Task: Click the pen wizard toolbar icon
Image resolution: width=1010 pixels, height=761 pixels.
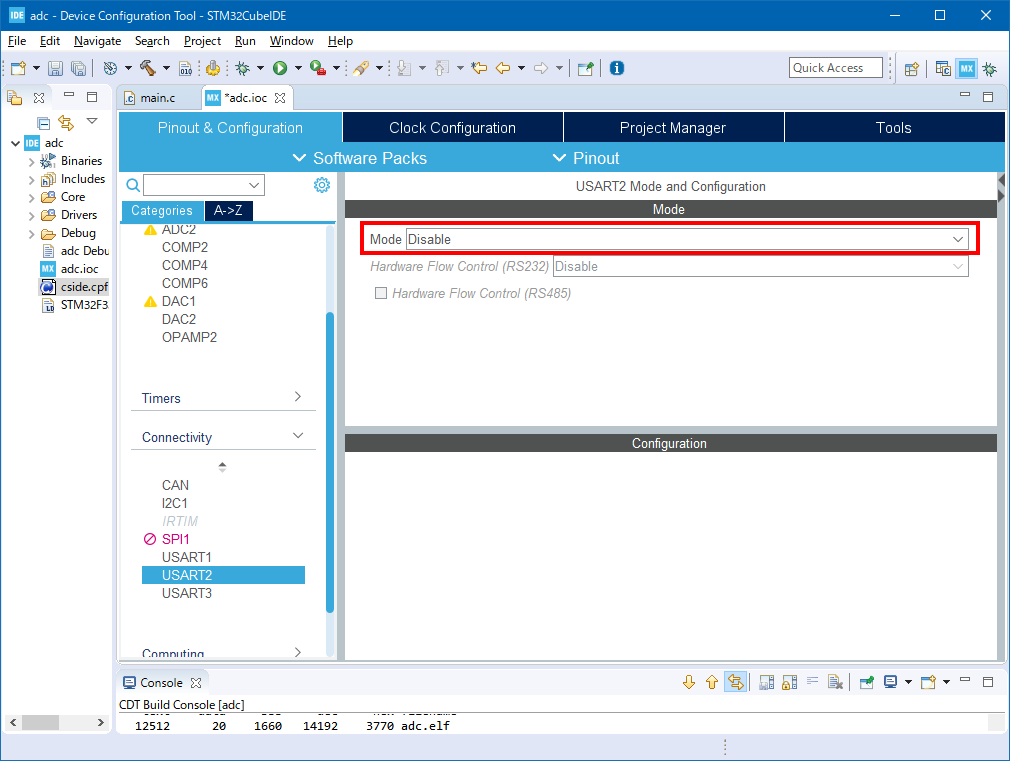Action: click(361, 68)
